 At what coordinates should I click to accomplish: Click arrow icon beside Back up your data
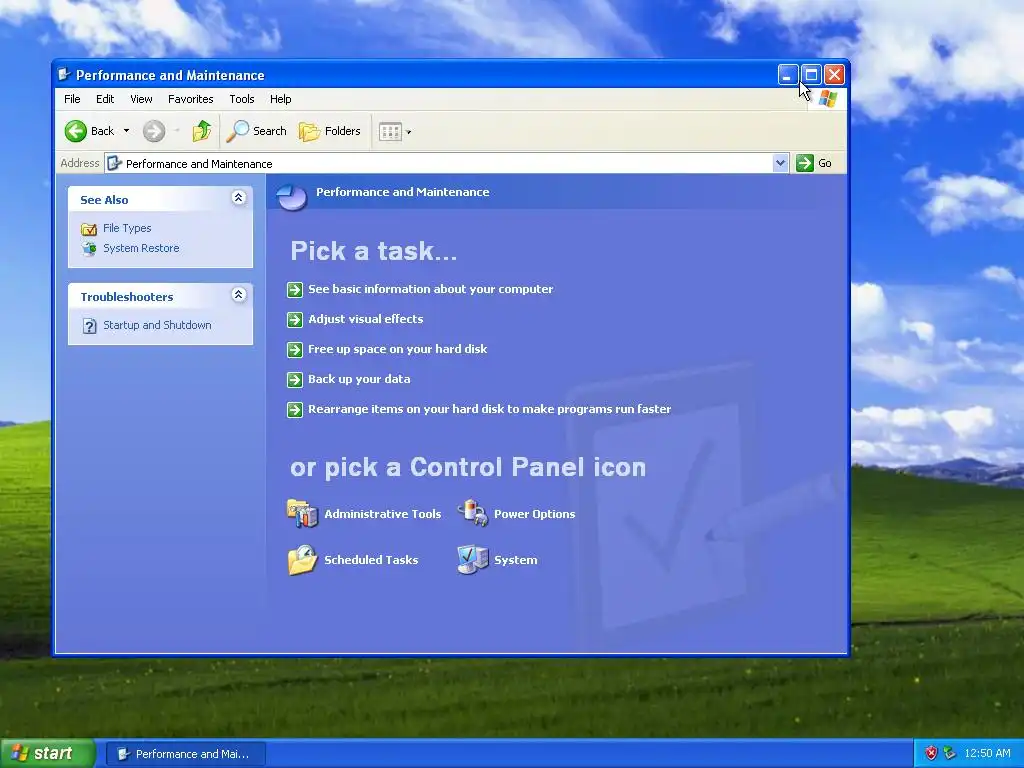(x=295, y=380)
